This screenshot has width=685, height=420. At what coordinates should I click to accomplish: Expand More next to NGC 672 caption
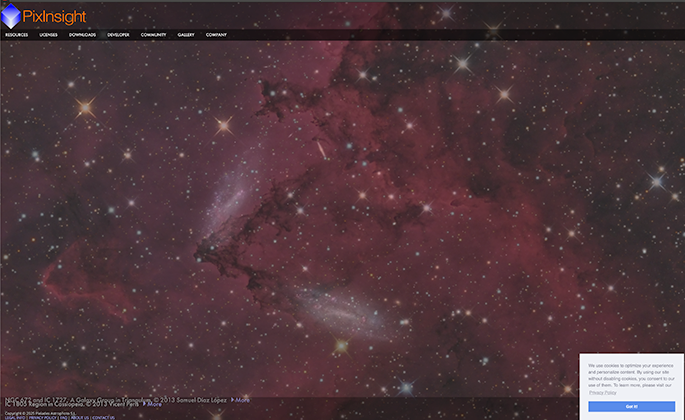241,399
